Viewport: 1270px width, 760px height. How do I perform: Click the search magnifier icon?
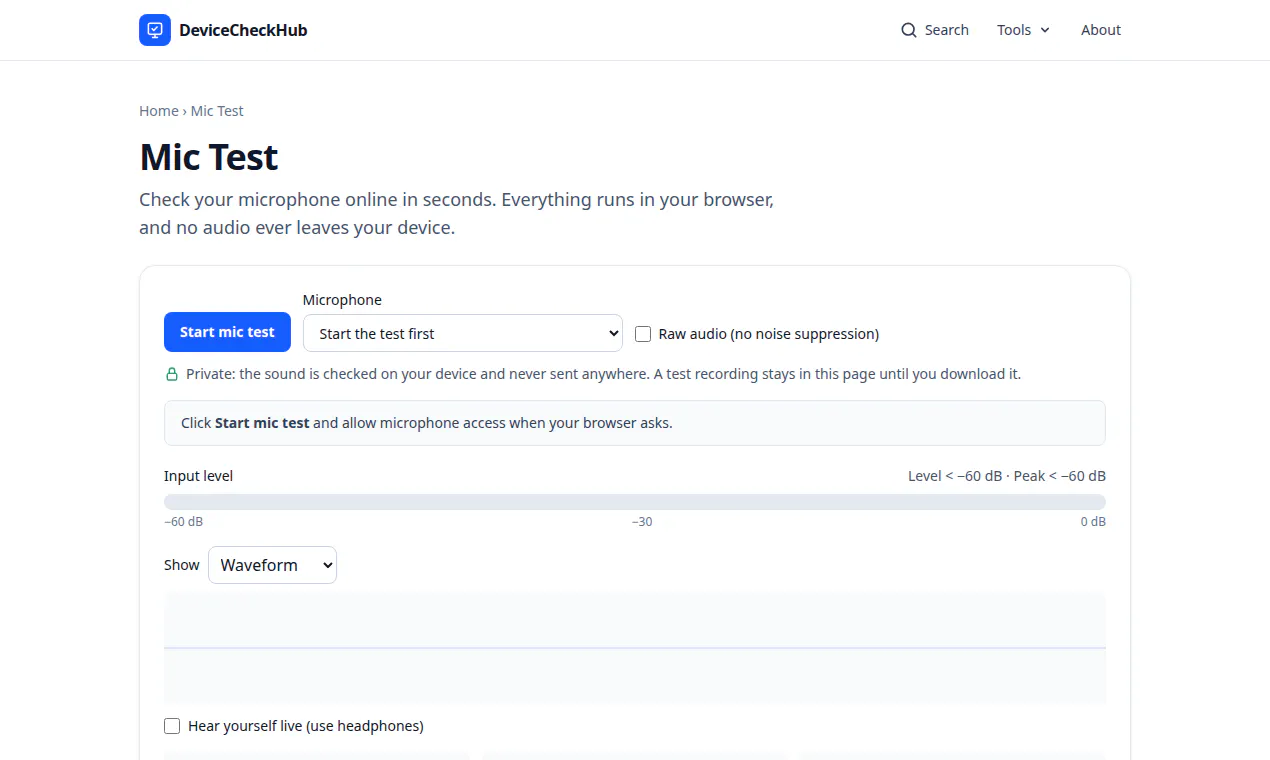[909, 30]
